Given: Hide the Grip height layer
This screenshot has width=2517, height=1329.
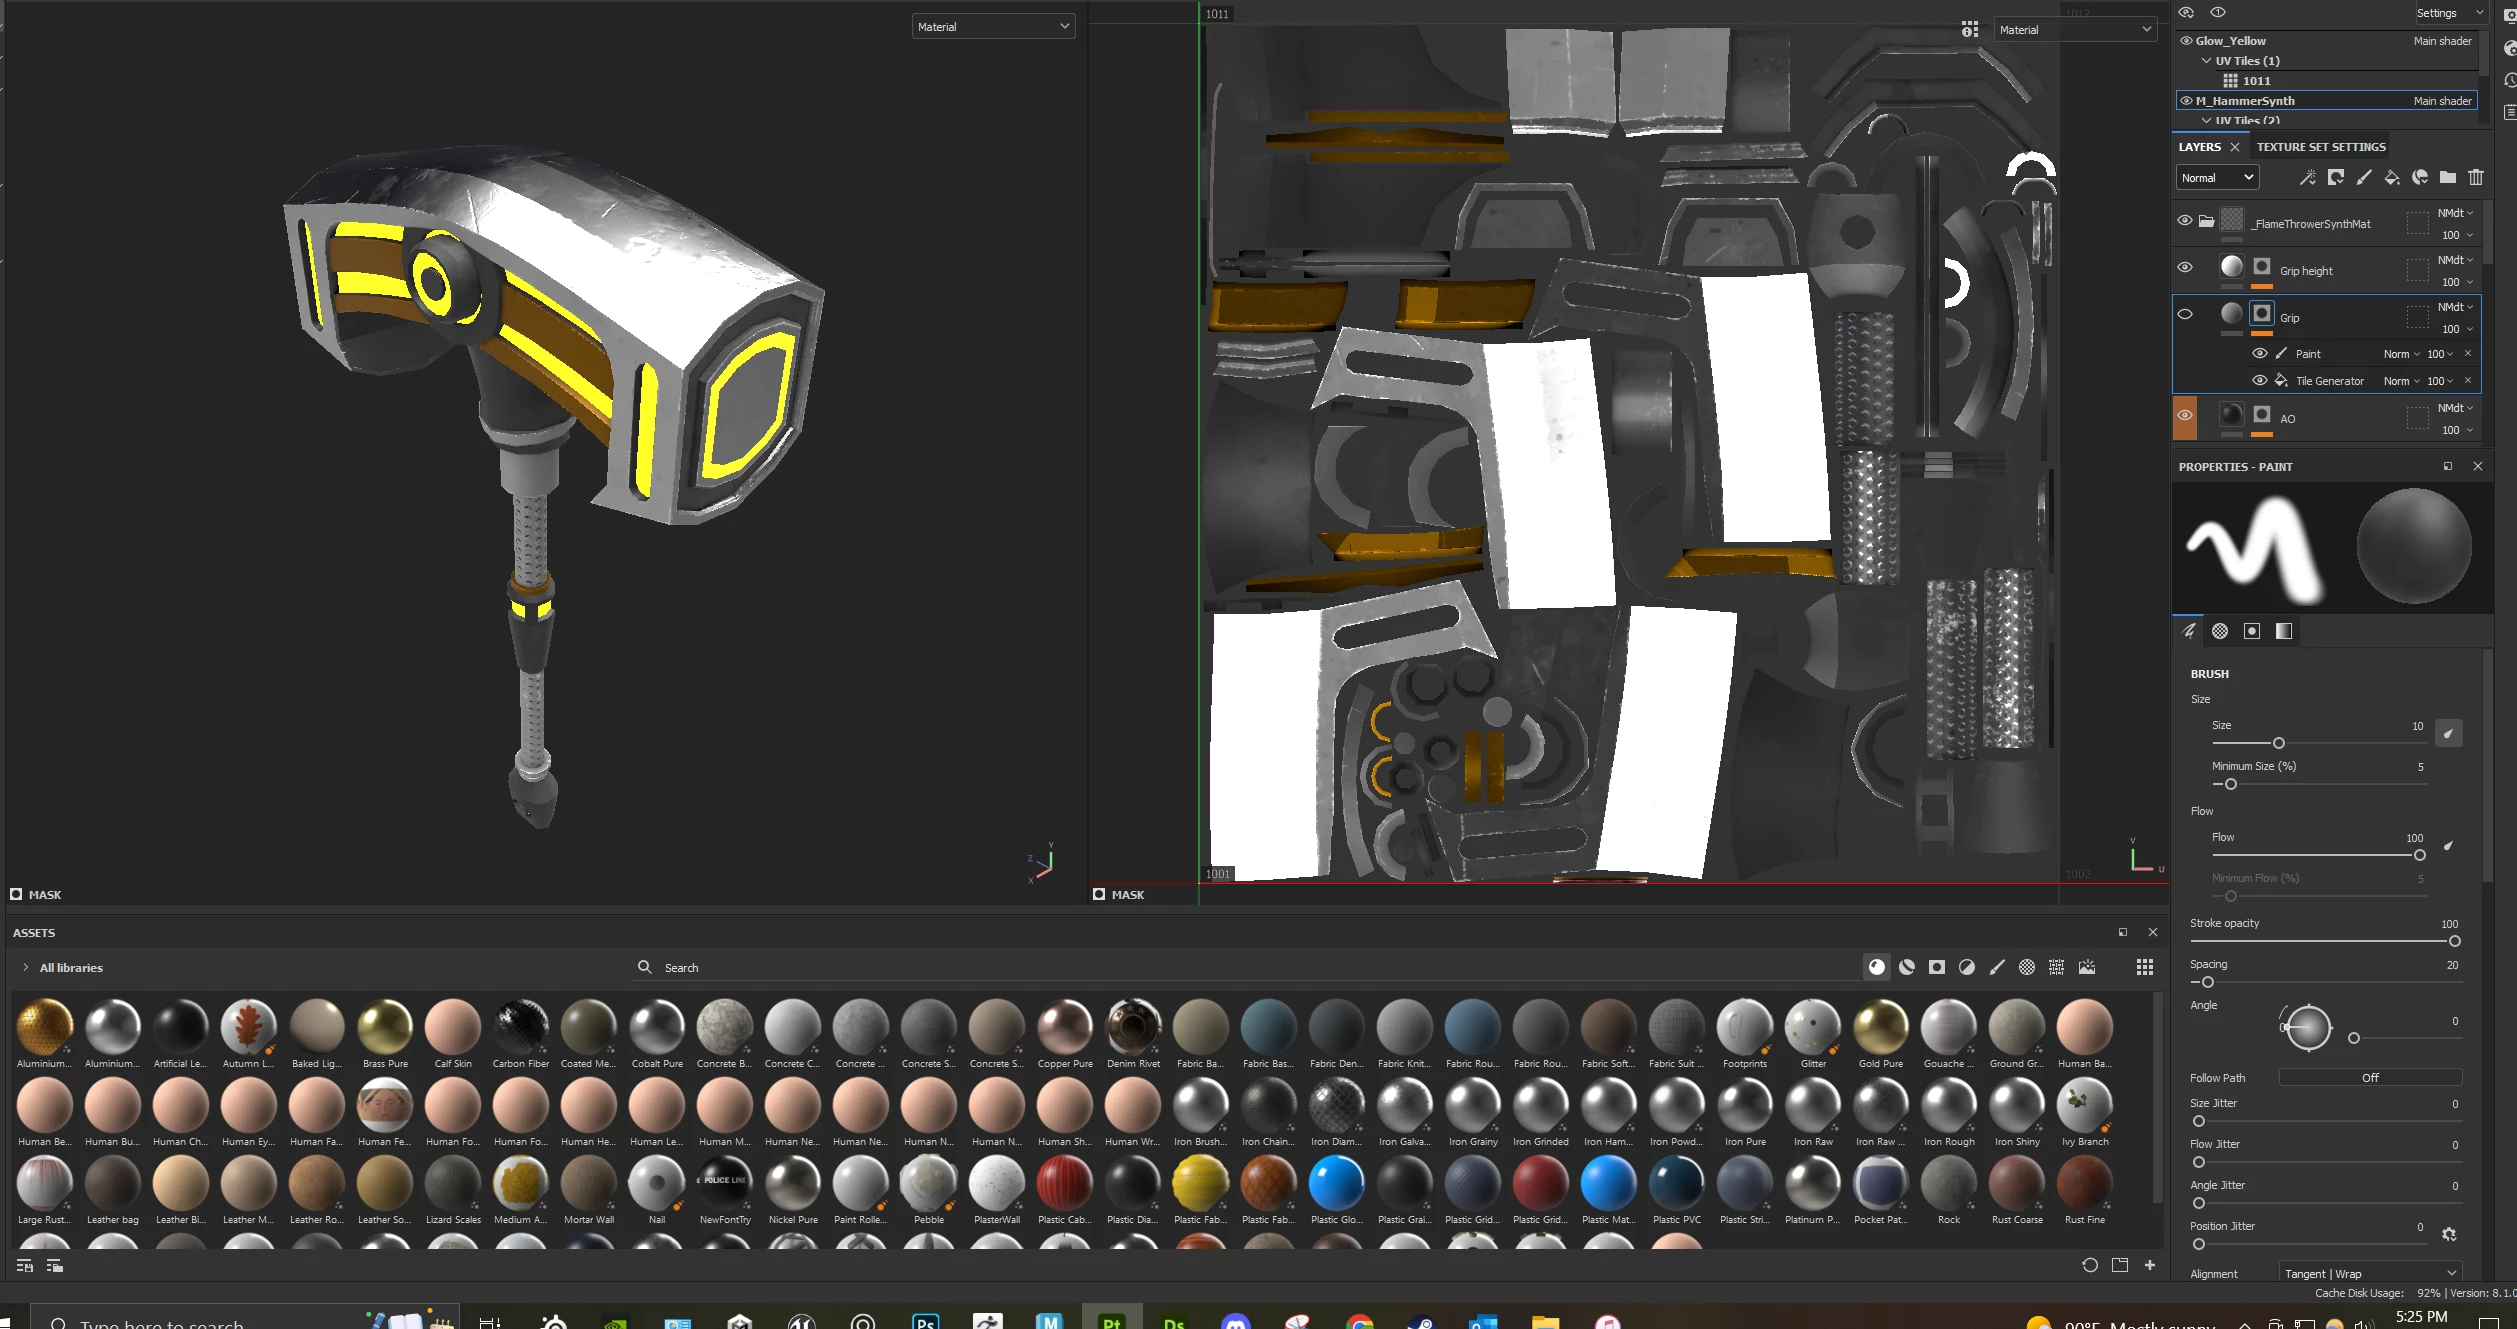Looking at the screenshot, I should (2185, 267).
